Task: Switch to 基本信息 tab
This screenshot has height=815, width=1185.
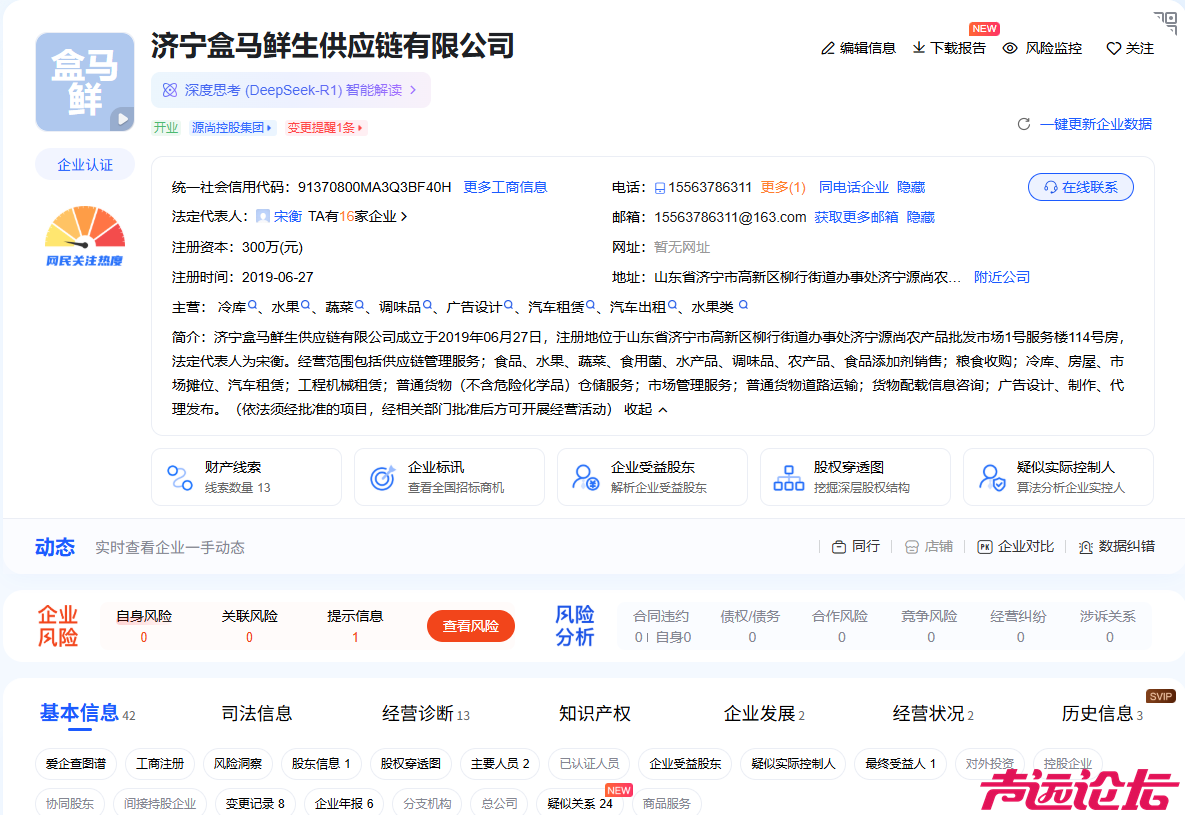Action: click(x=79, y=713)
